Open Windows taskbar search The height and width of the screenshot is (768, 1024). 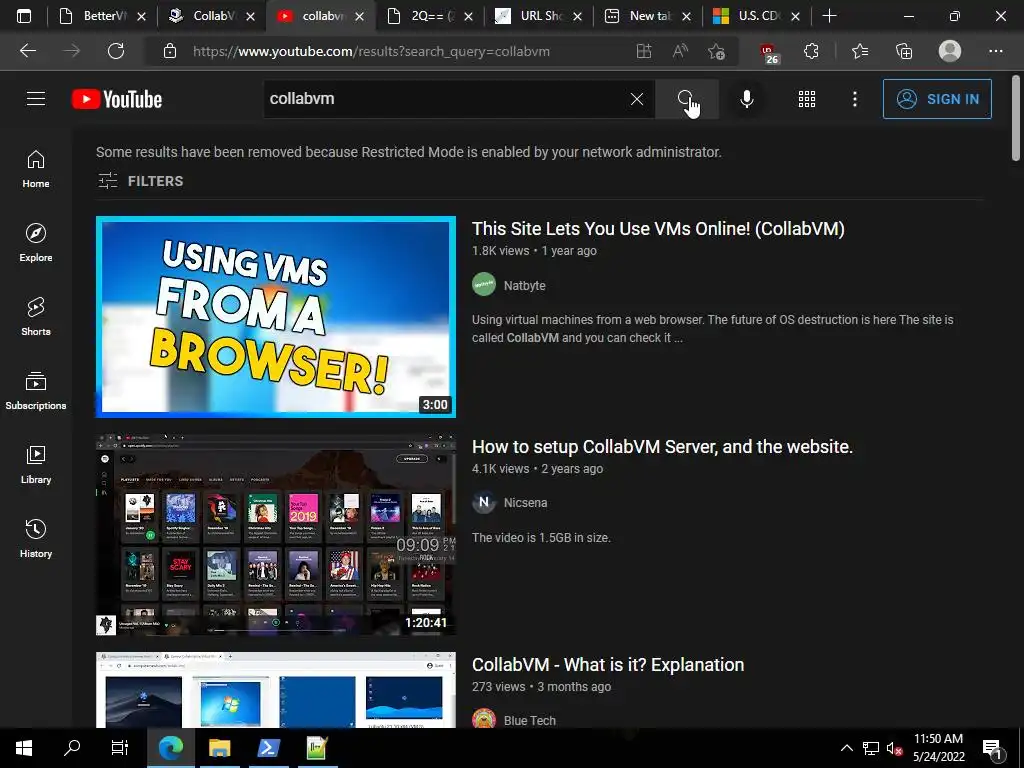pos(72,748)
